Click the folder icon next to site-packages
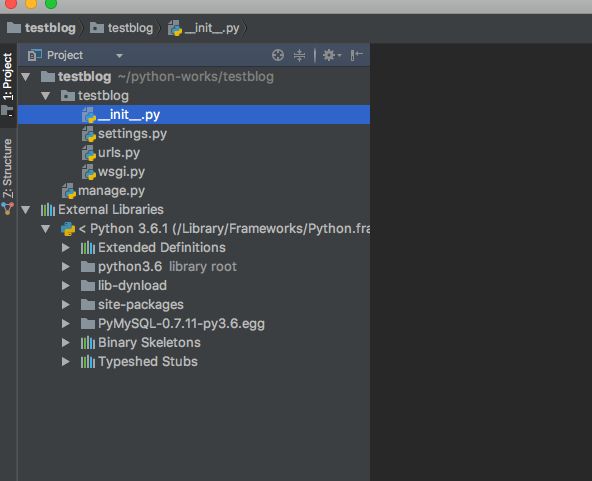 click(x=88, y=304)
